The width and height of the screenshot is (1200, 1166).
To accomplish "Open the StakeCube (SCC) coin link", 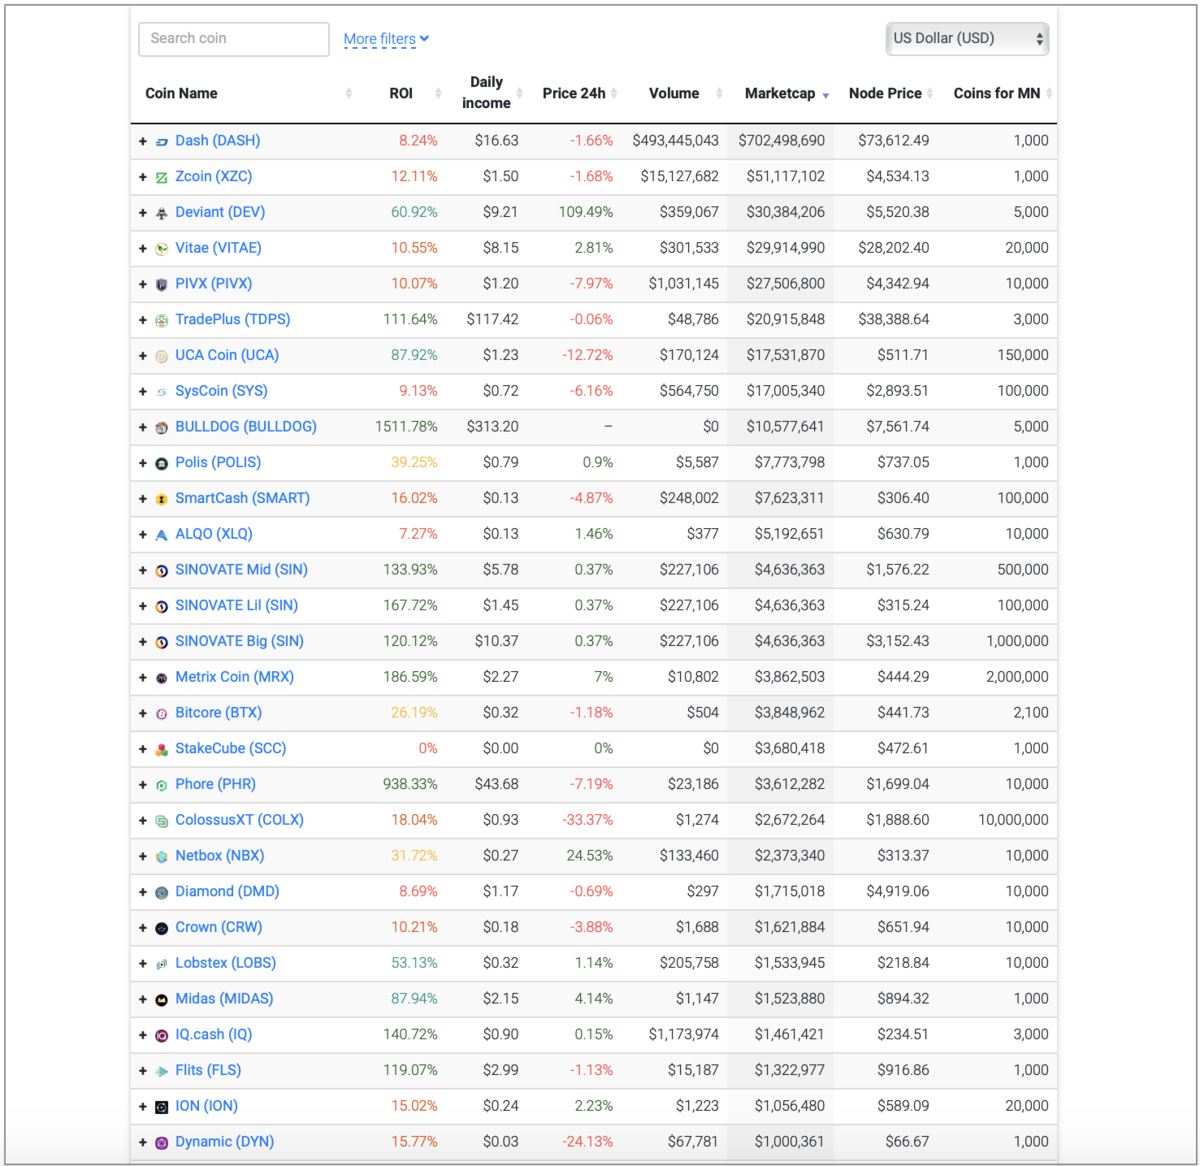I will tap(231, 748).
